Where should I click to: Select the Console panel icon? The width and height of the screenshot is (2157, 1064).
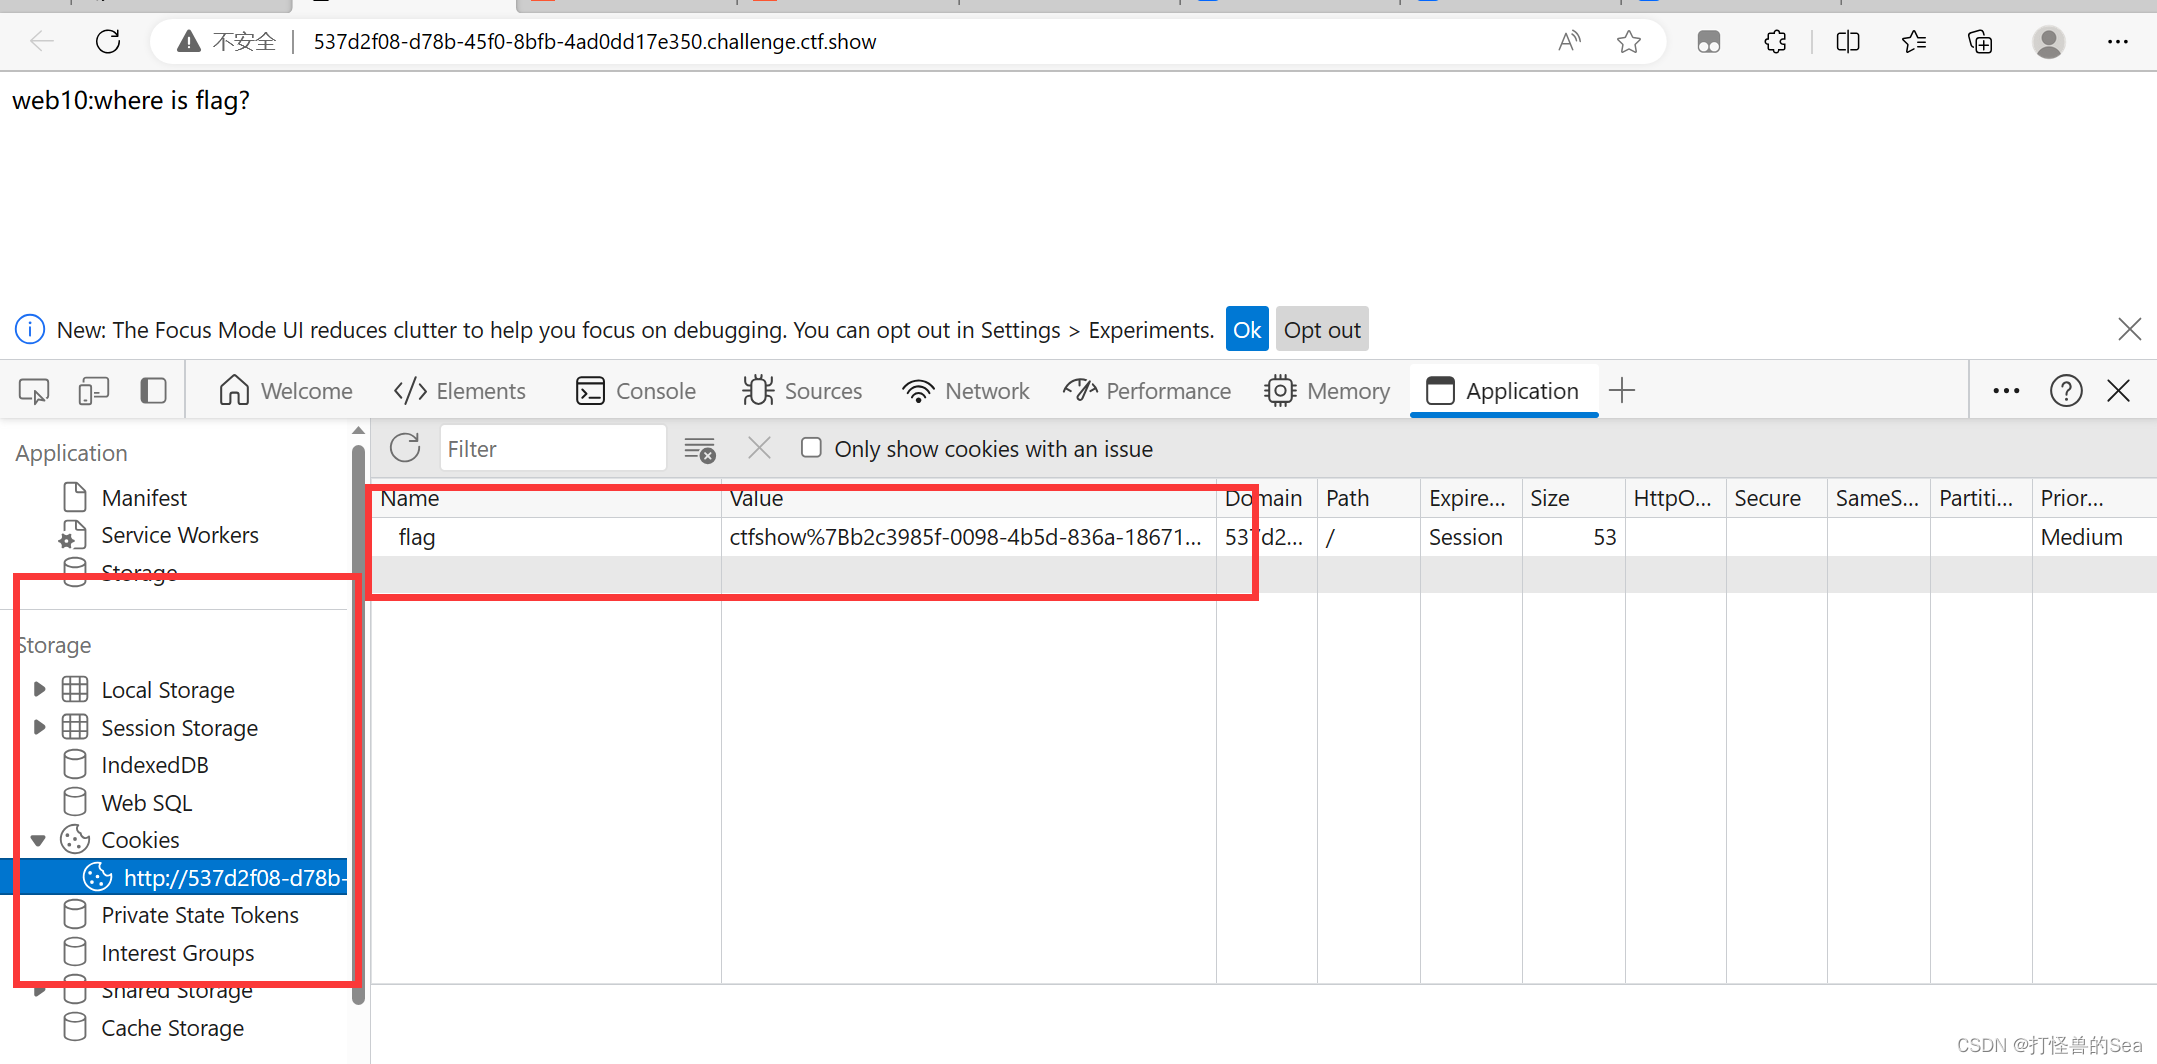590,390
